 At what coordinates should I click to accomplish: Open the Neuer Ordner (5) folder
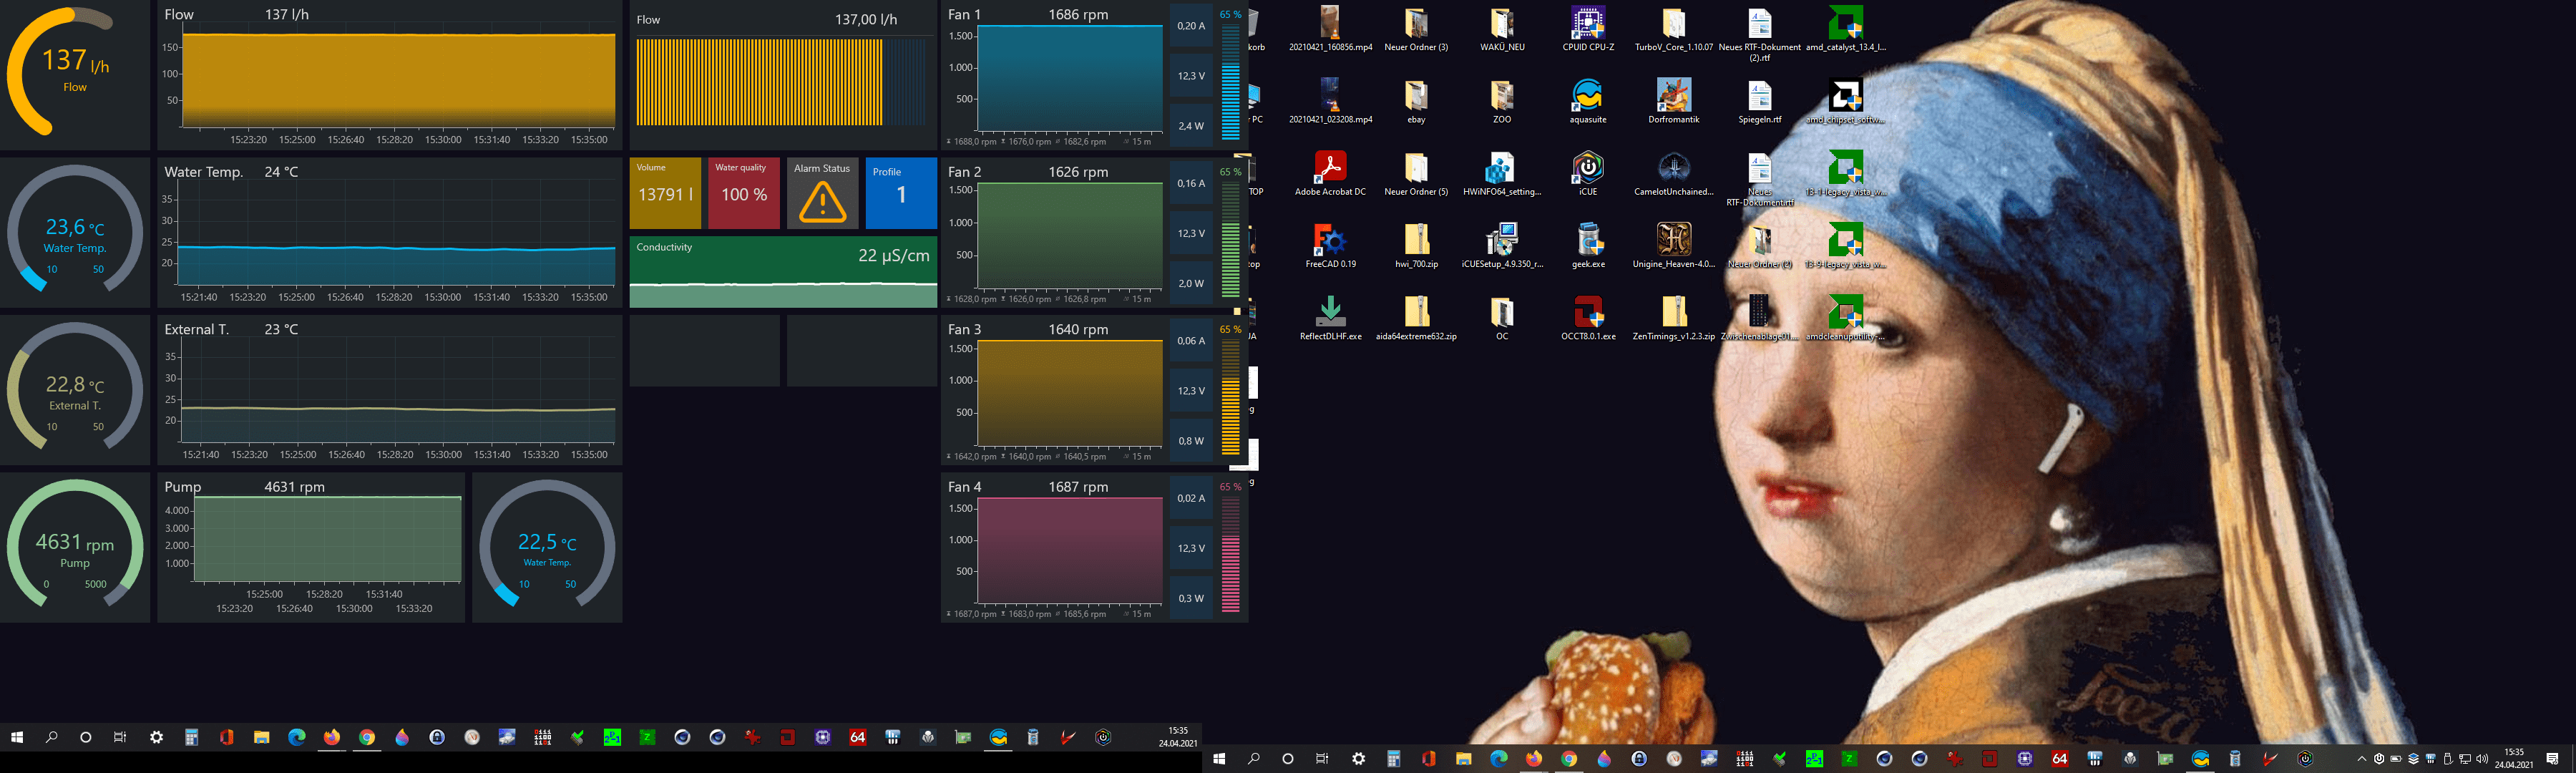point(1416,173)
